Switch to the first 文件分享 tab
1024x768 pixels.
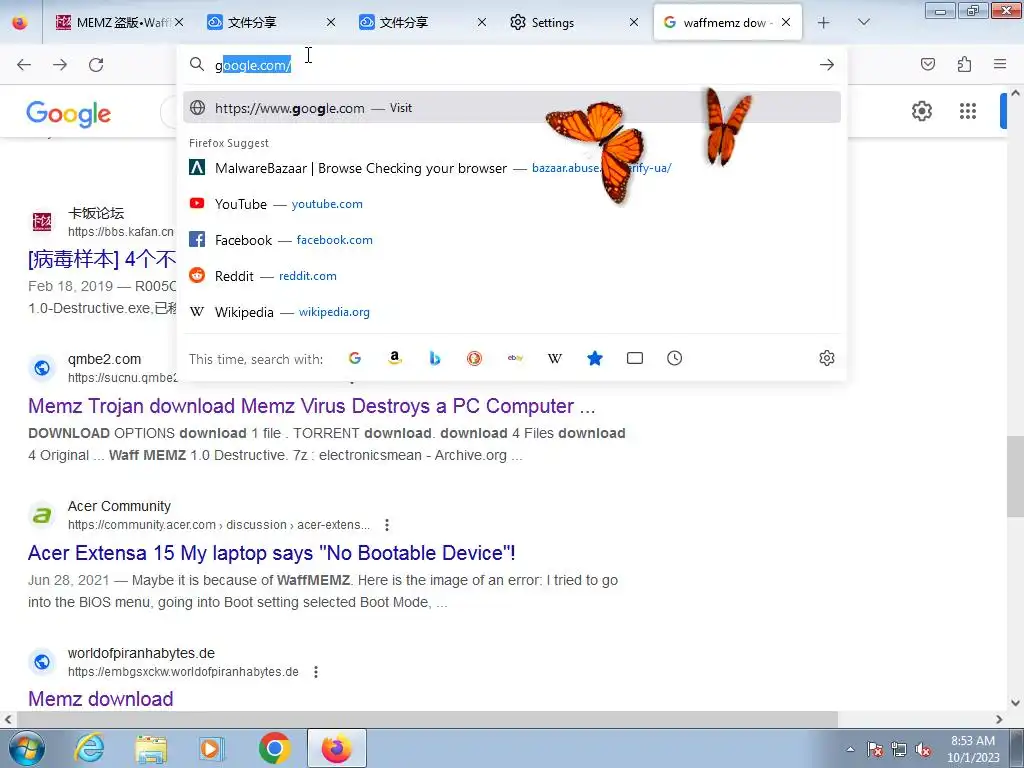click(270, 22)
